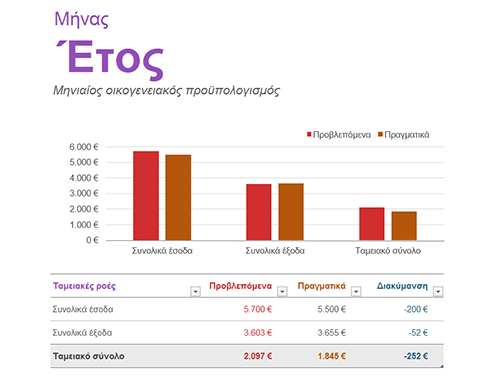Click the Προβλεπόμενα table header

pyautogui.click(x=240, y=286)
